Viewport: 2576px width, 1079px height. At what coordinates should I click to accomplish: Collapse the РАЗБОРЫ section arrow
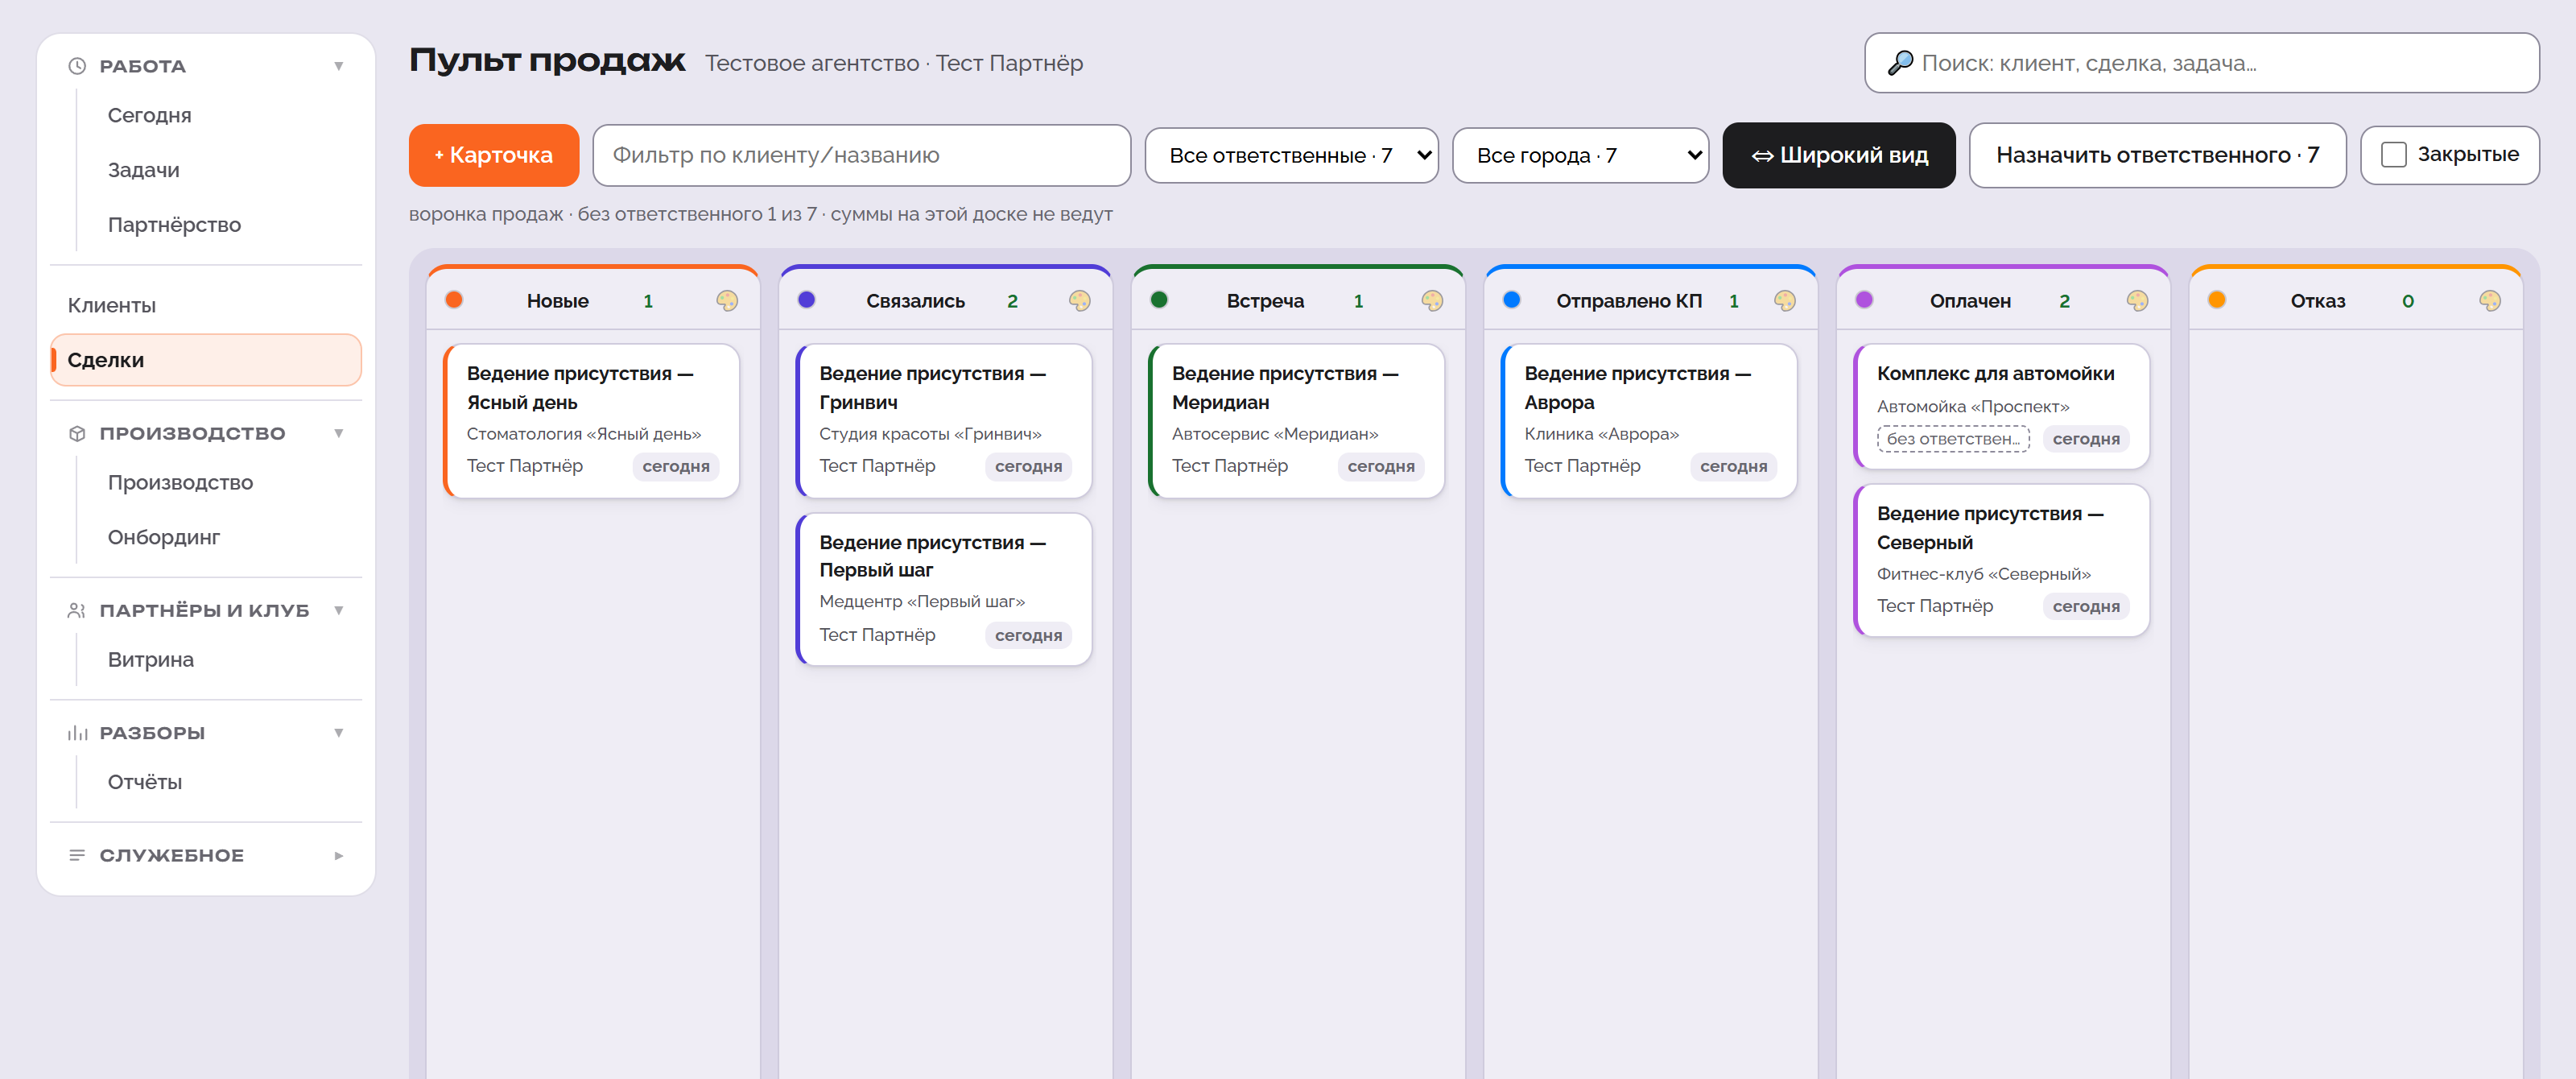tap(339, 733)
